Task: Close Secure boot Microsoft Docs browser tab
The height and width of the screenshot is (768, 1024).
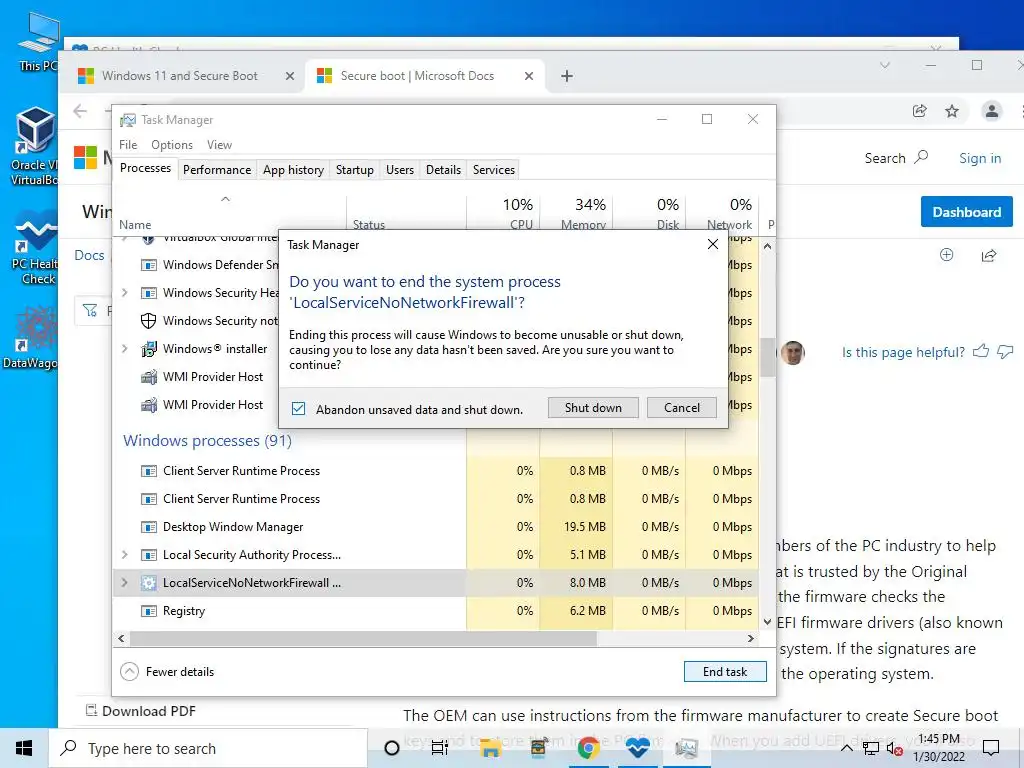Action: [529, 76]
